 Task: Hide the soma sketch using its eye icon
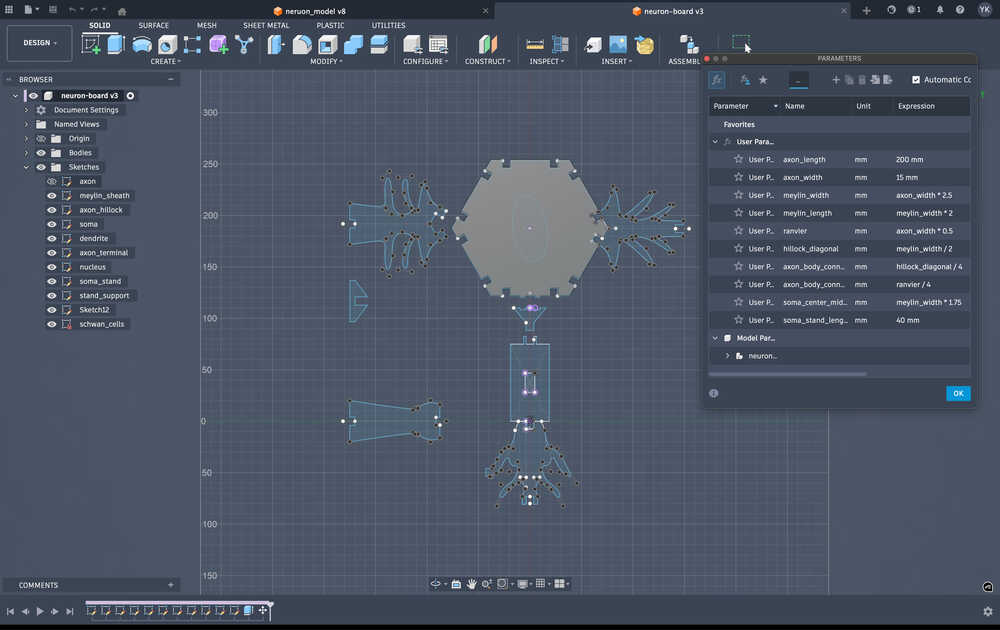[x=52, y=224]
